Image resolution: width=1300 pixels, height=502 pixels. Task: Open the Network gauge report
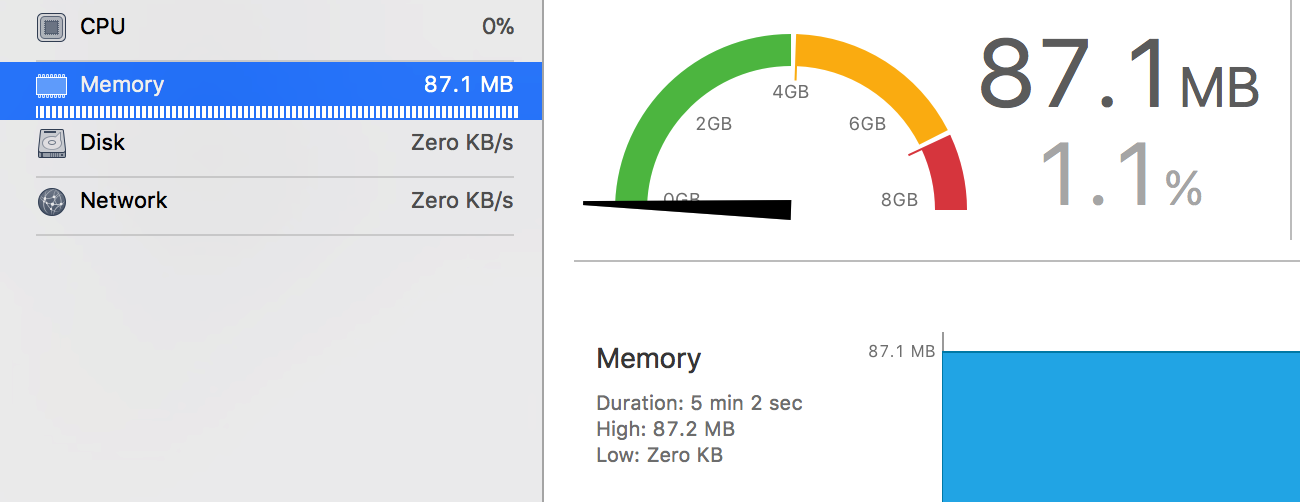pos(275,201)
